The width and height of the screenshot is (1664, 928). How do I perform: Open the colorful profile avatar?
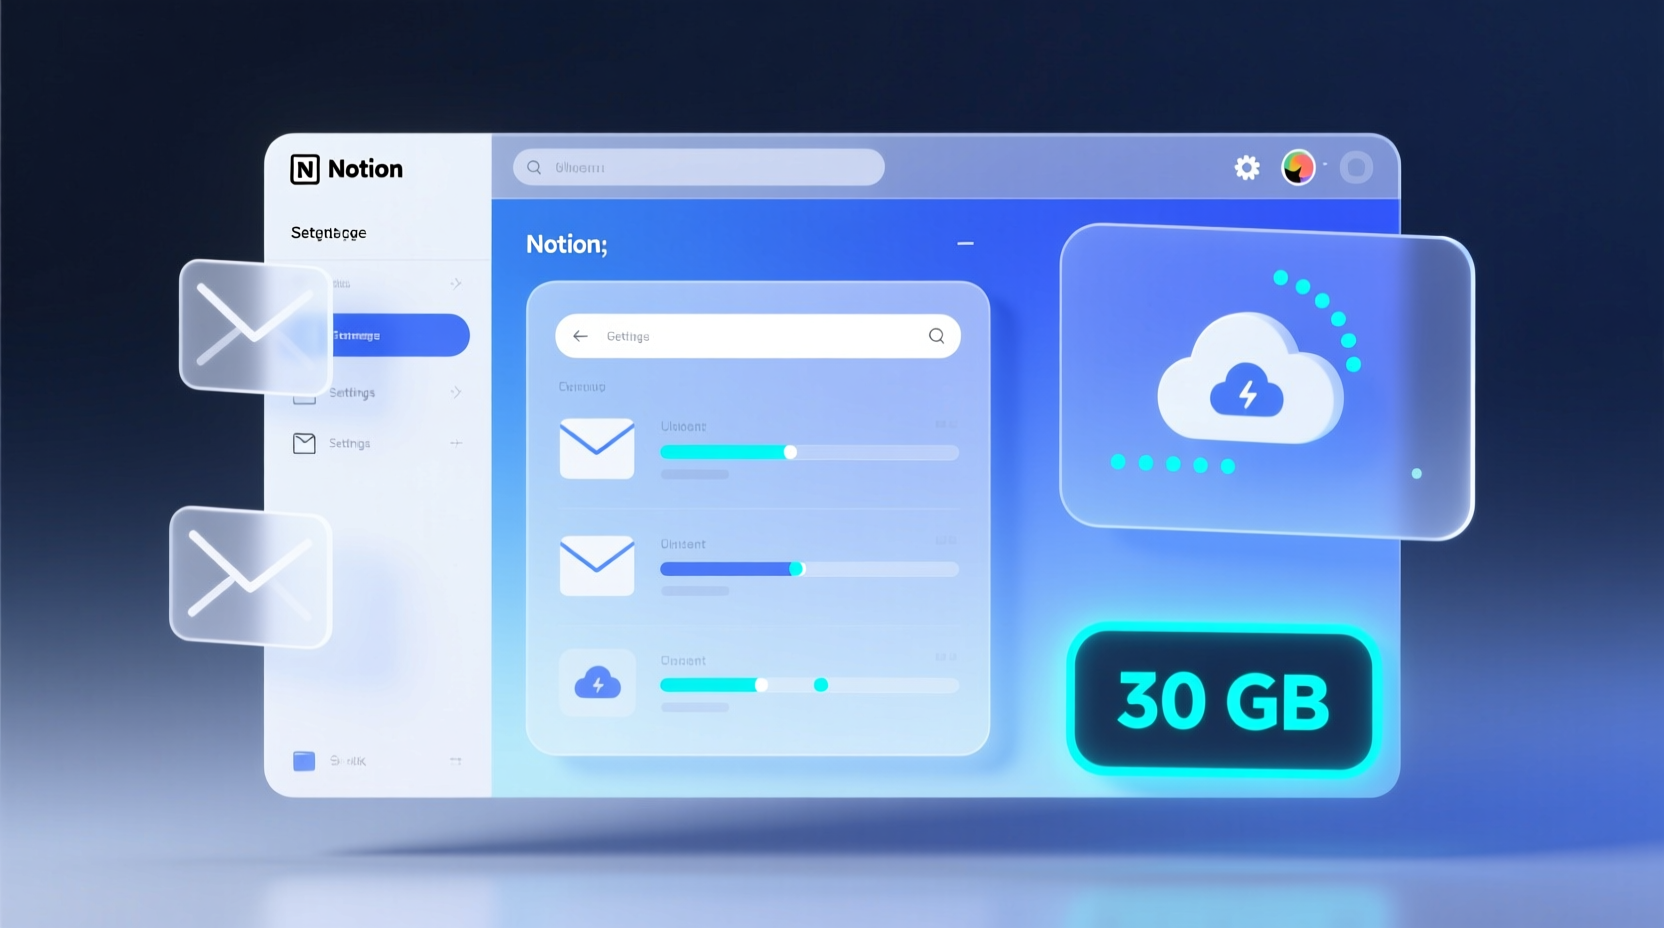(1298, 167)
